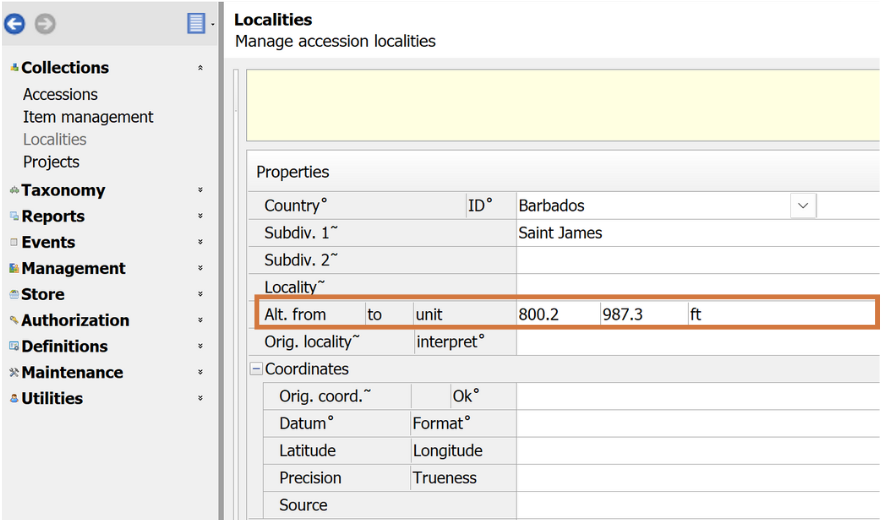This screenshot has width=890, height=520.
Task: Click the empty Locality field
Action: (698, 286)
